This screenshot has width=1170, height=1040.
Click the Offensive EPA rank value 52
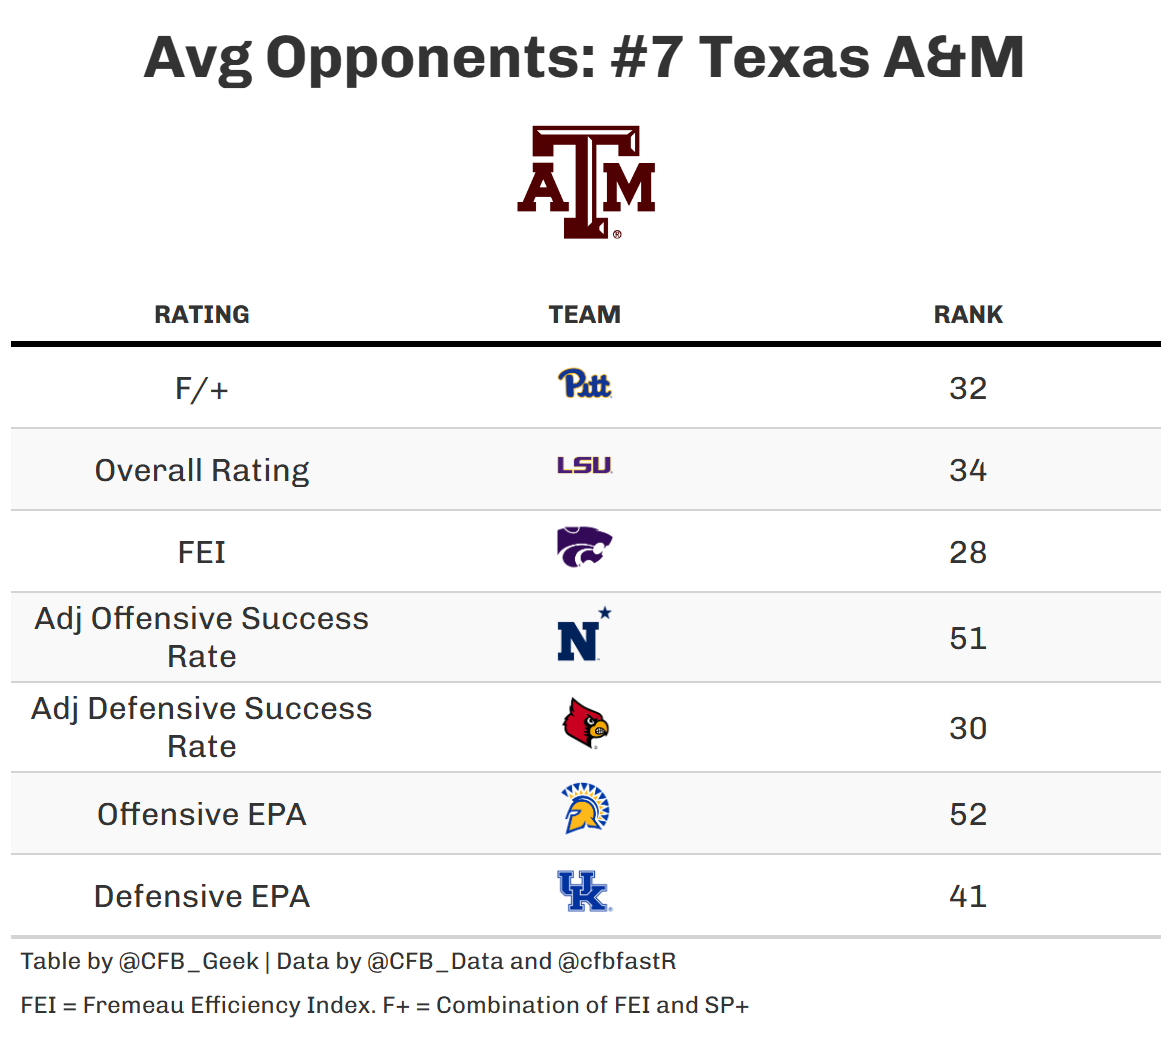968,814
